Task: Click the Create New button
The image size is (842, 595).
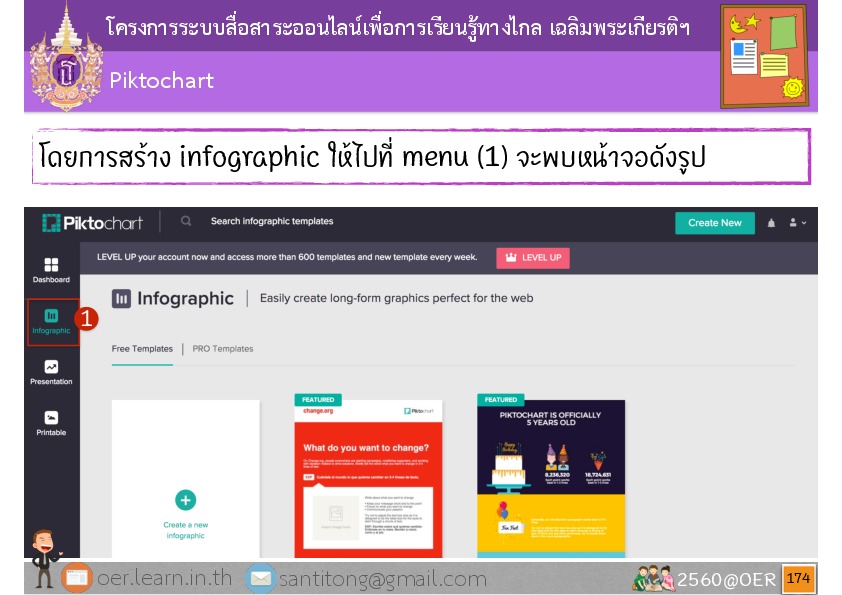Action: click(x=715, y=223)
